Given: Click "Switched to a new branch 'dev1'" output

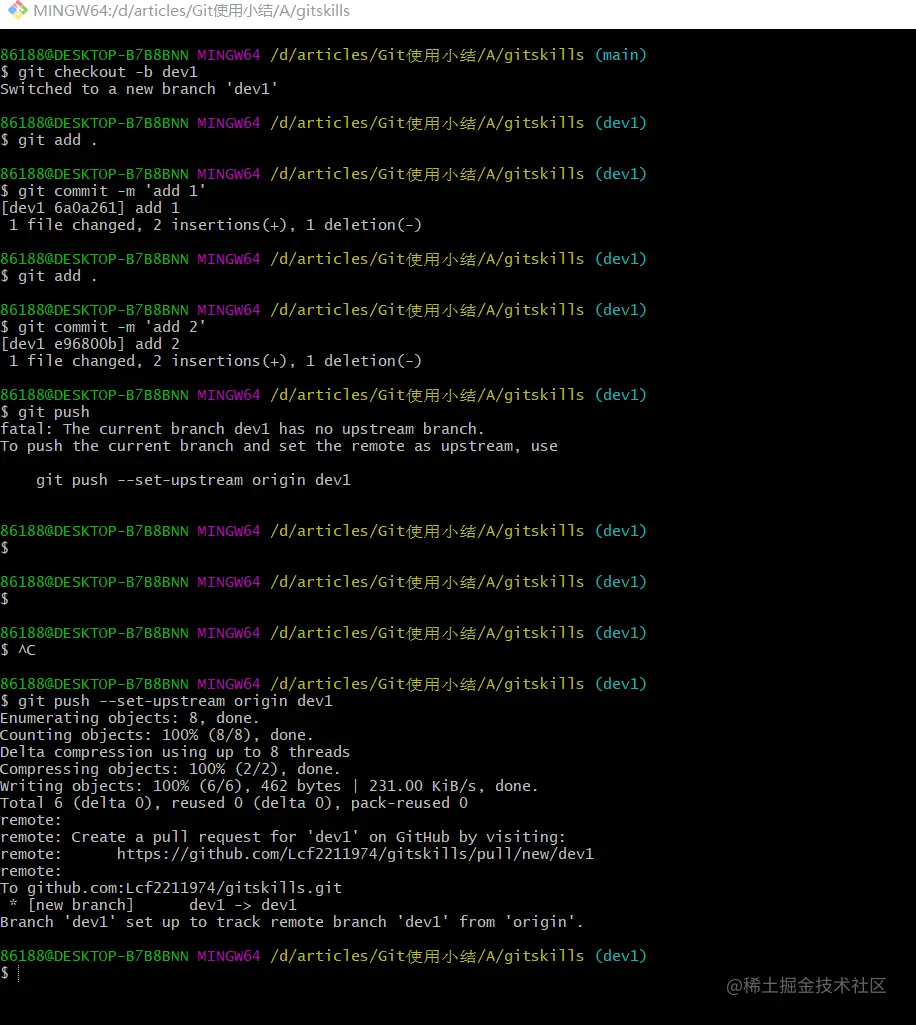Looking at the screenshot, I should pos(139,89).
